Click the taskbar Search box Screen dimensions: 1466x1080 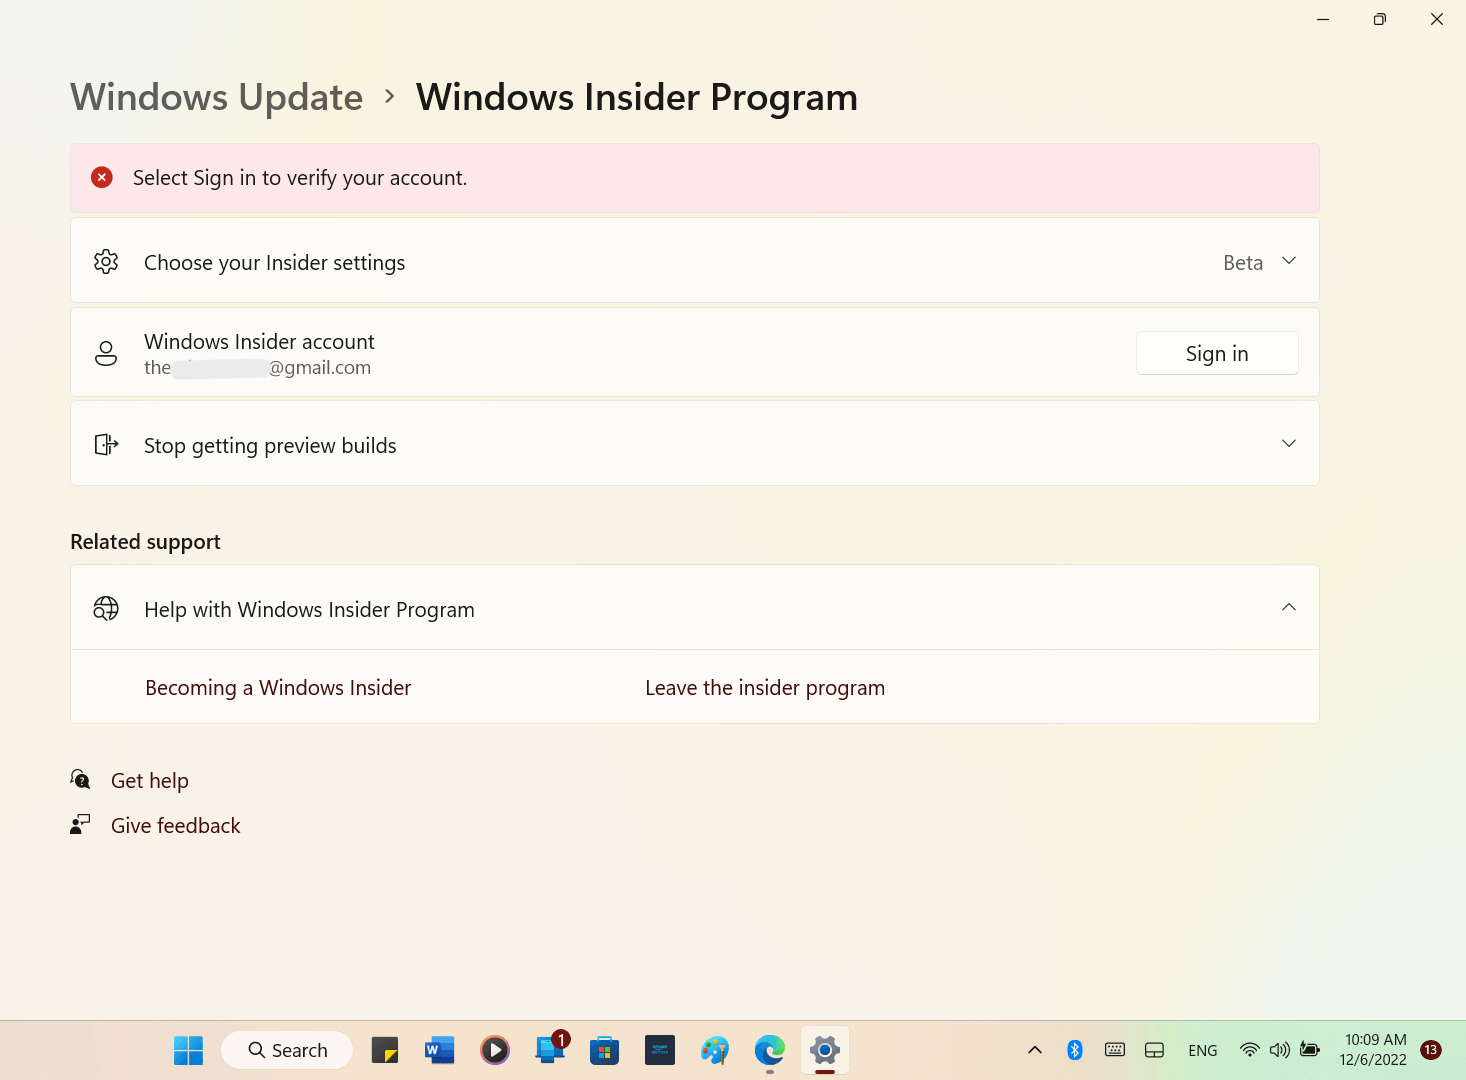[287, 1050]
